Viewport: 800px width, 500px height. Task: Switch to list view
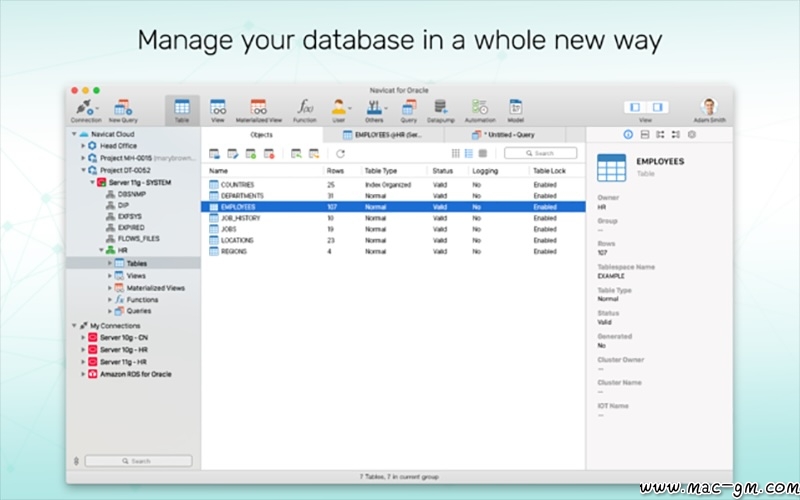(469, 154)
